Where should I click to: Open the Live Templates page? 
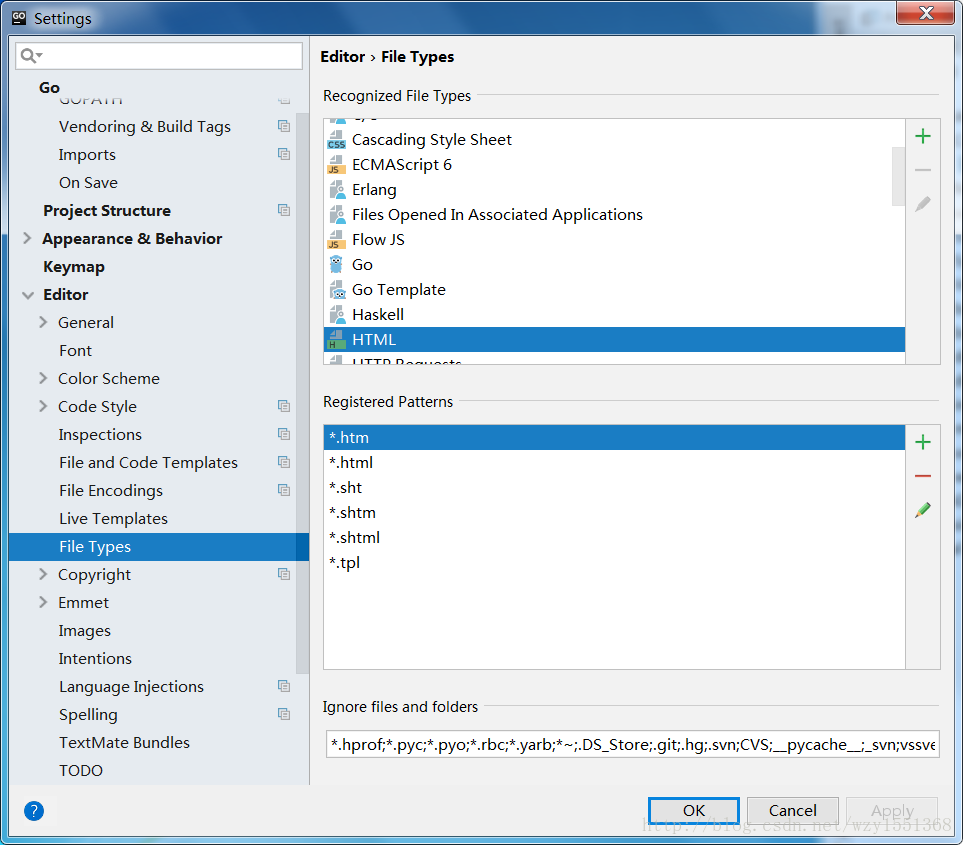pyautogui.click(x=113, y=519)
